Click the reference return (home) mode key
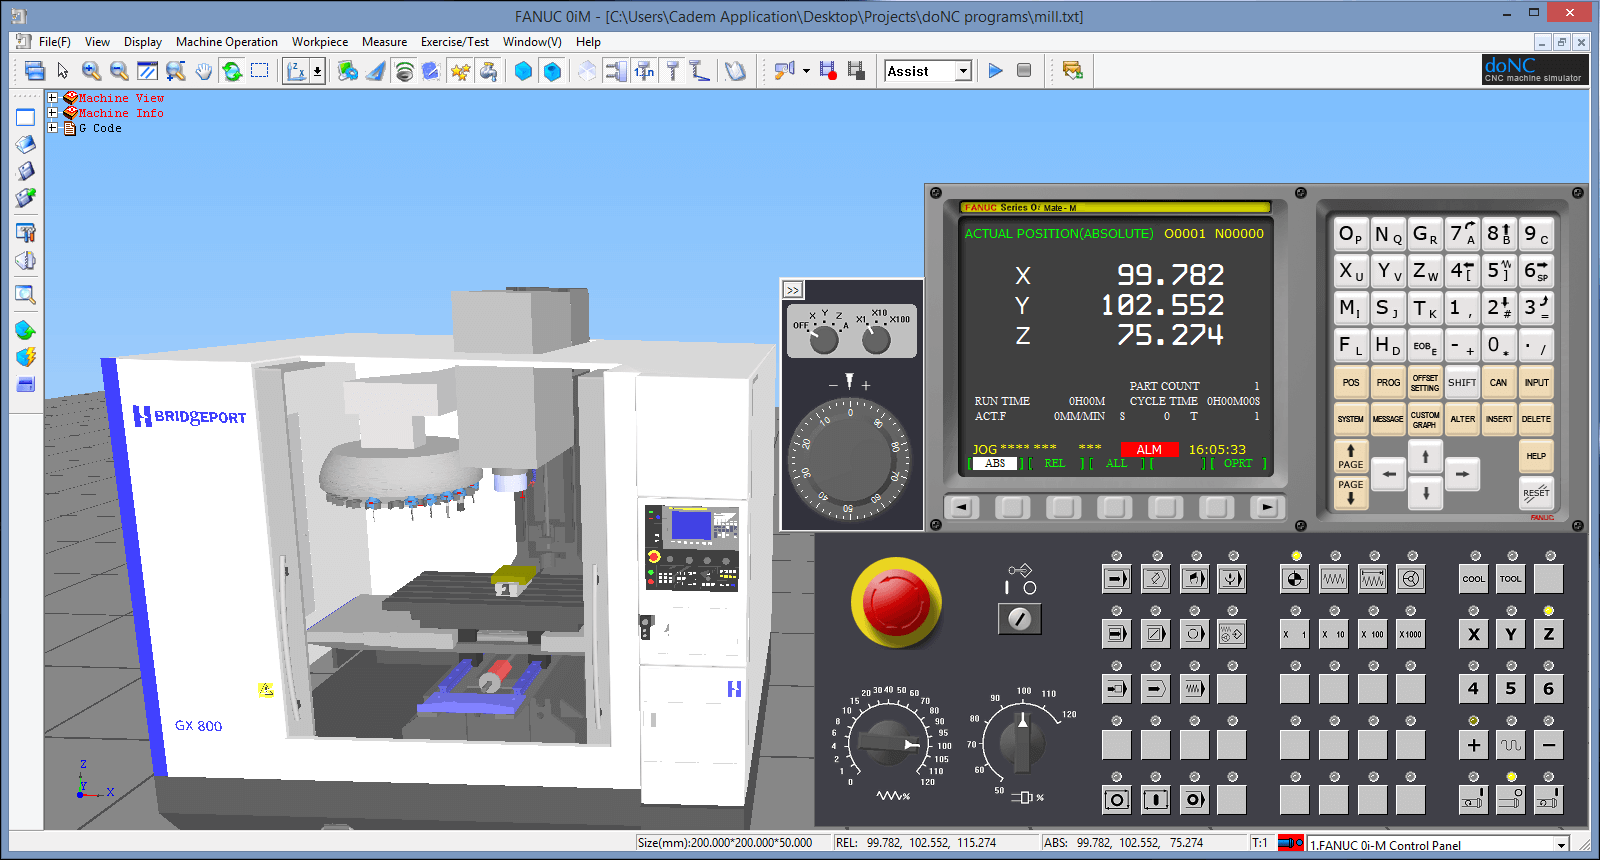Image resolution: width=1600 pixels, height=860 pixels. pyautogui.click(x=1295, y=578)
